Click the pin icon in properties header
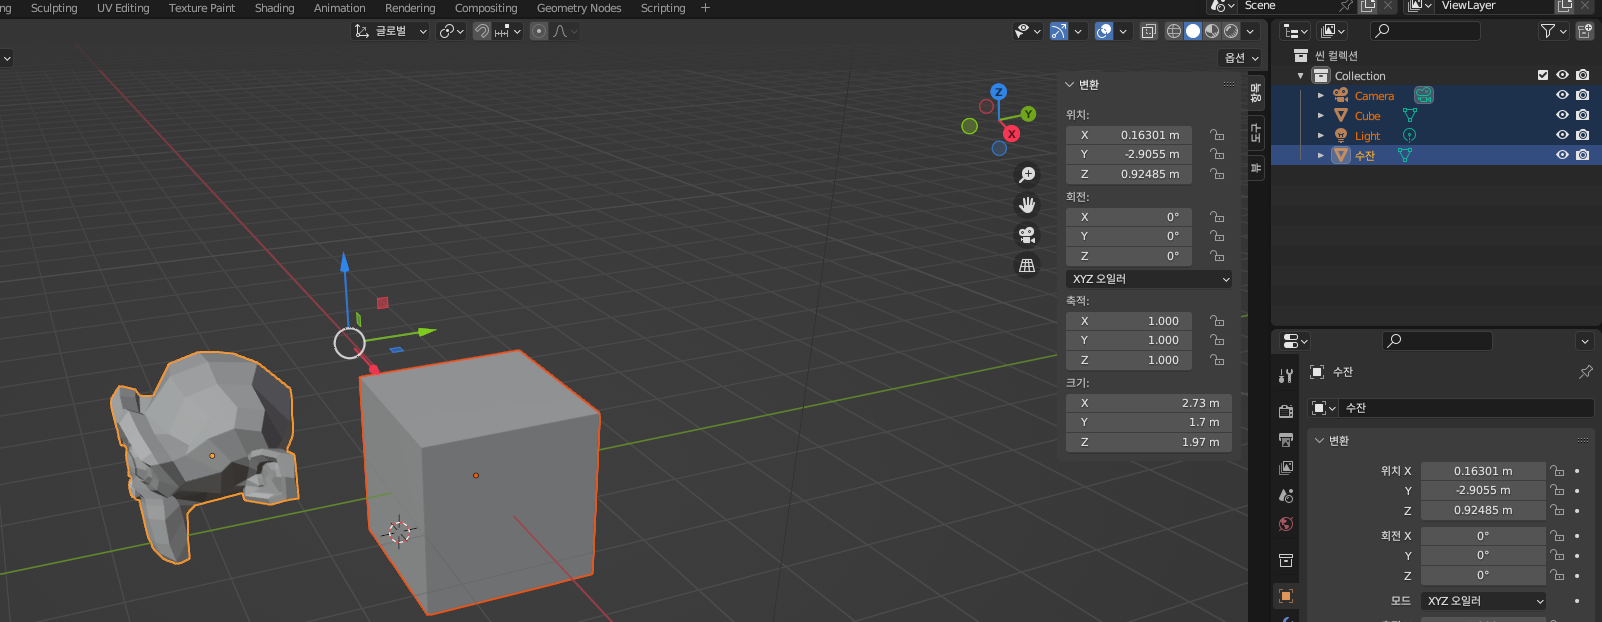Viewport: 1602px width, 622px height. 1585,372
